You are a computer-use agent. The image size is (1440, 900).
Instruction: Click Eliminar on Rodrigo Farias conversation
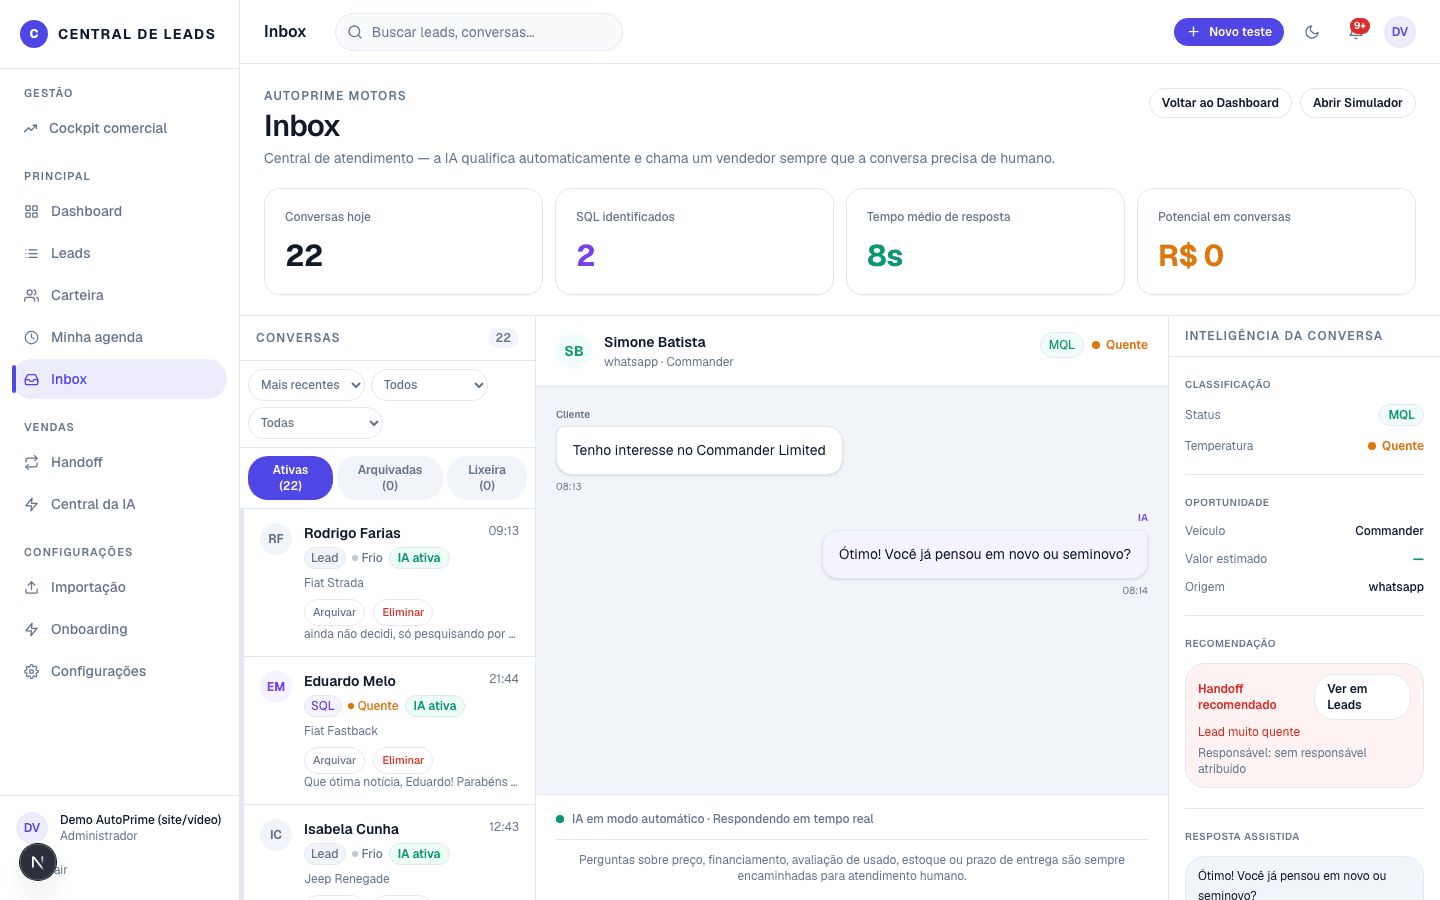point(403,613)
